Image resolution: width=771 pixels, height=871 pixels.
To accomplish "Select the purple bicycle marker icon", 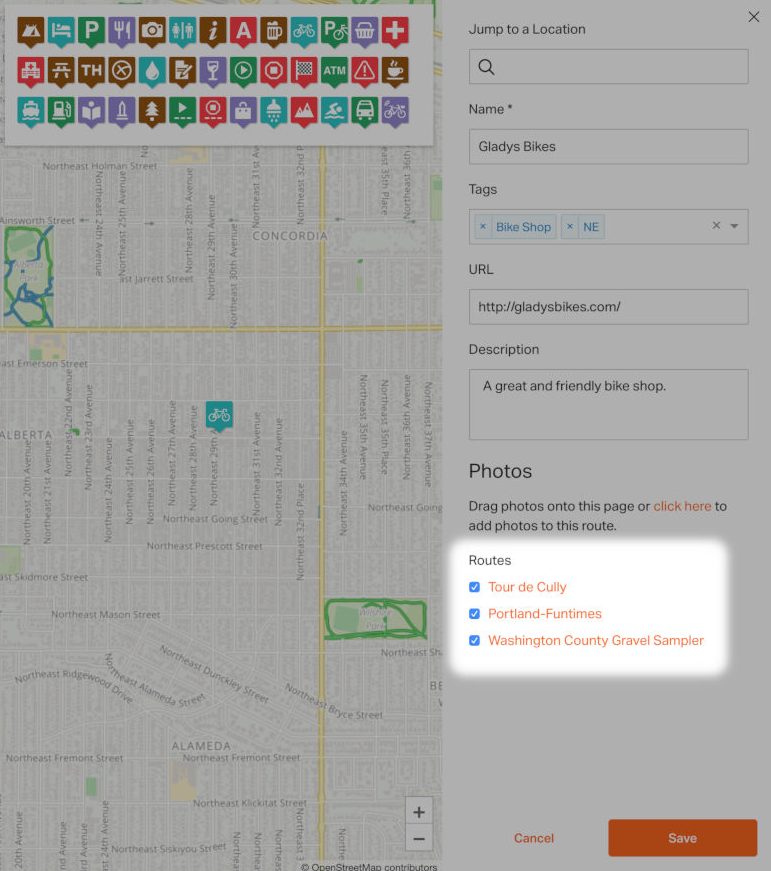I will point(395,111).
